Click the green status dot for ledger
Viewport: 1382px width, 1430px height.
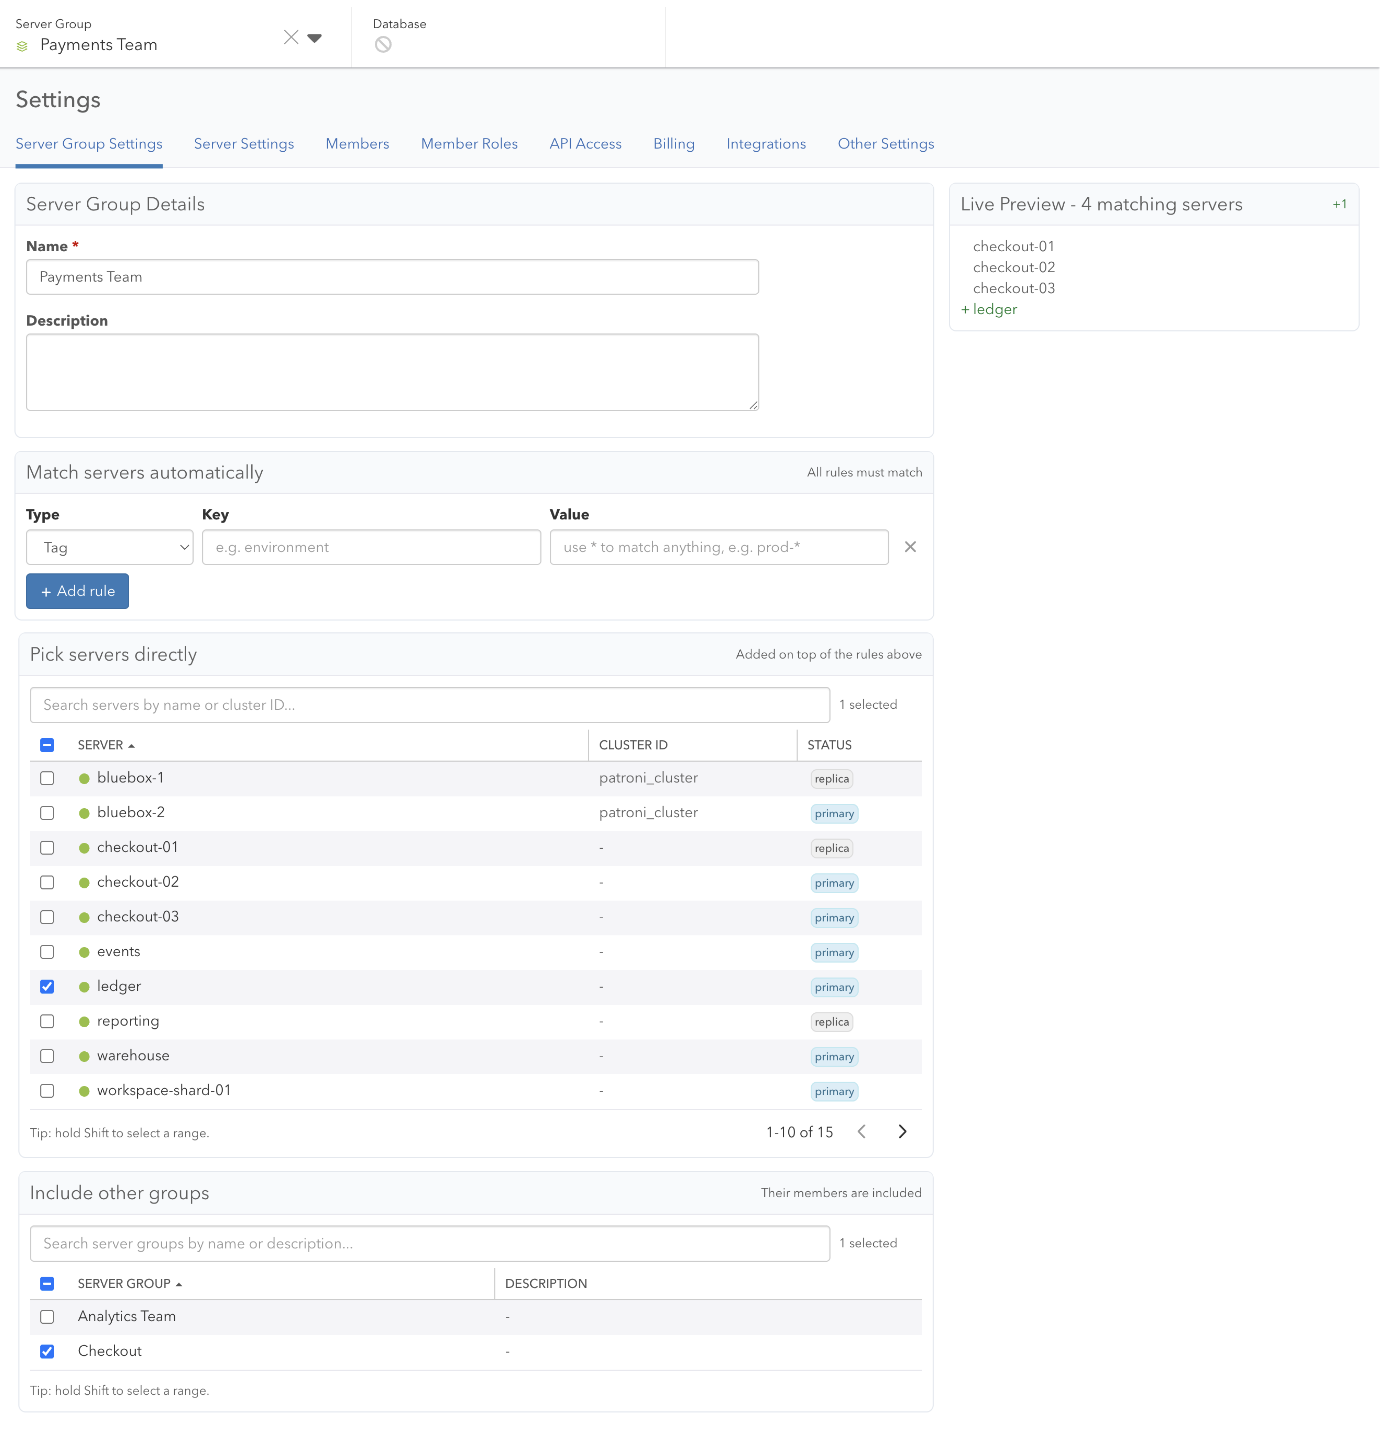point(84,987)
